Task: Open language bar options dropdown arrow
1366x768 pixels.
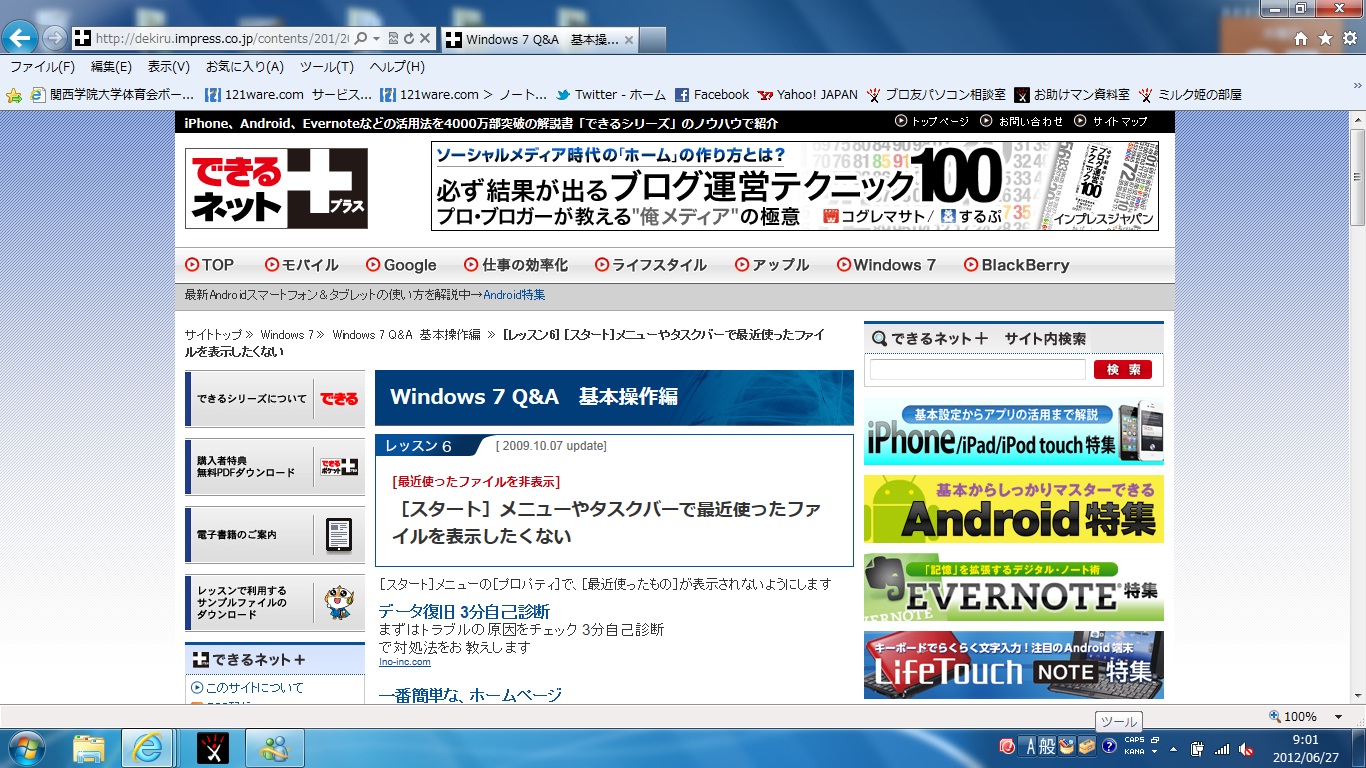Action: (x=1154, y=752)
